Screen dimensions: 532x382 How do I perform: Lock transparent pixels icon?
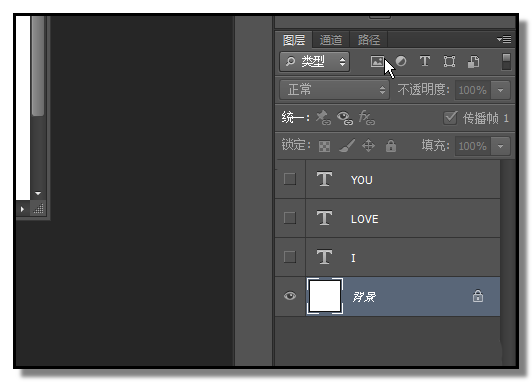click(324, 146)
